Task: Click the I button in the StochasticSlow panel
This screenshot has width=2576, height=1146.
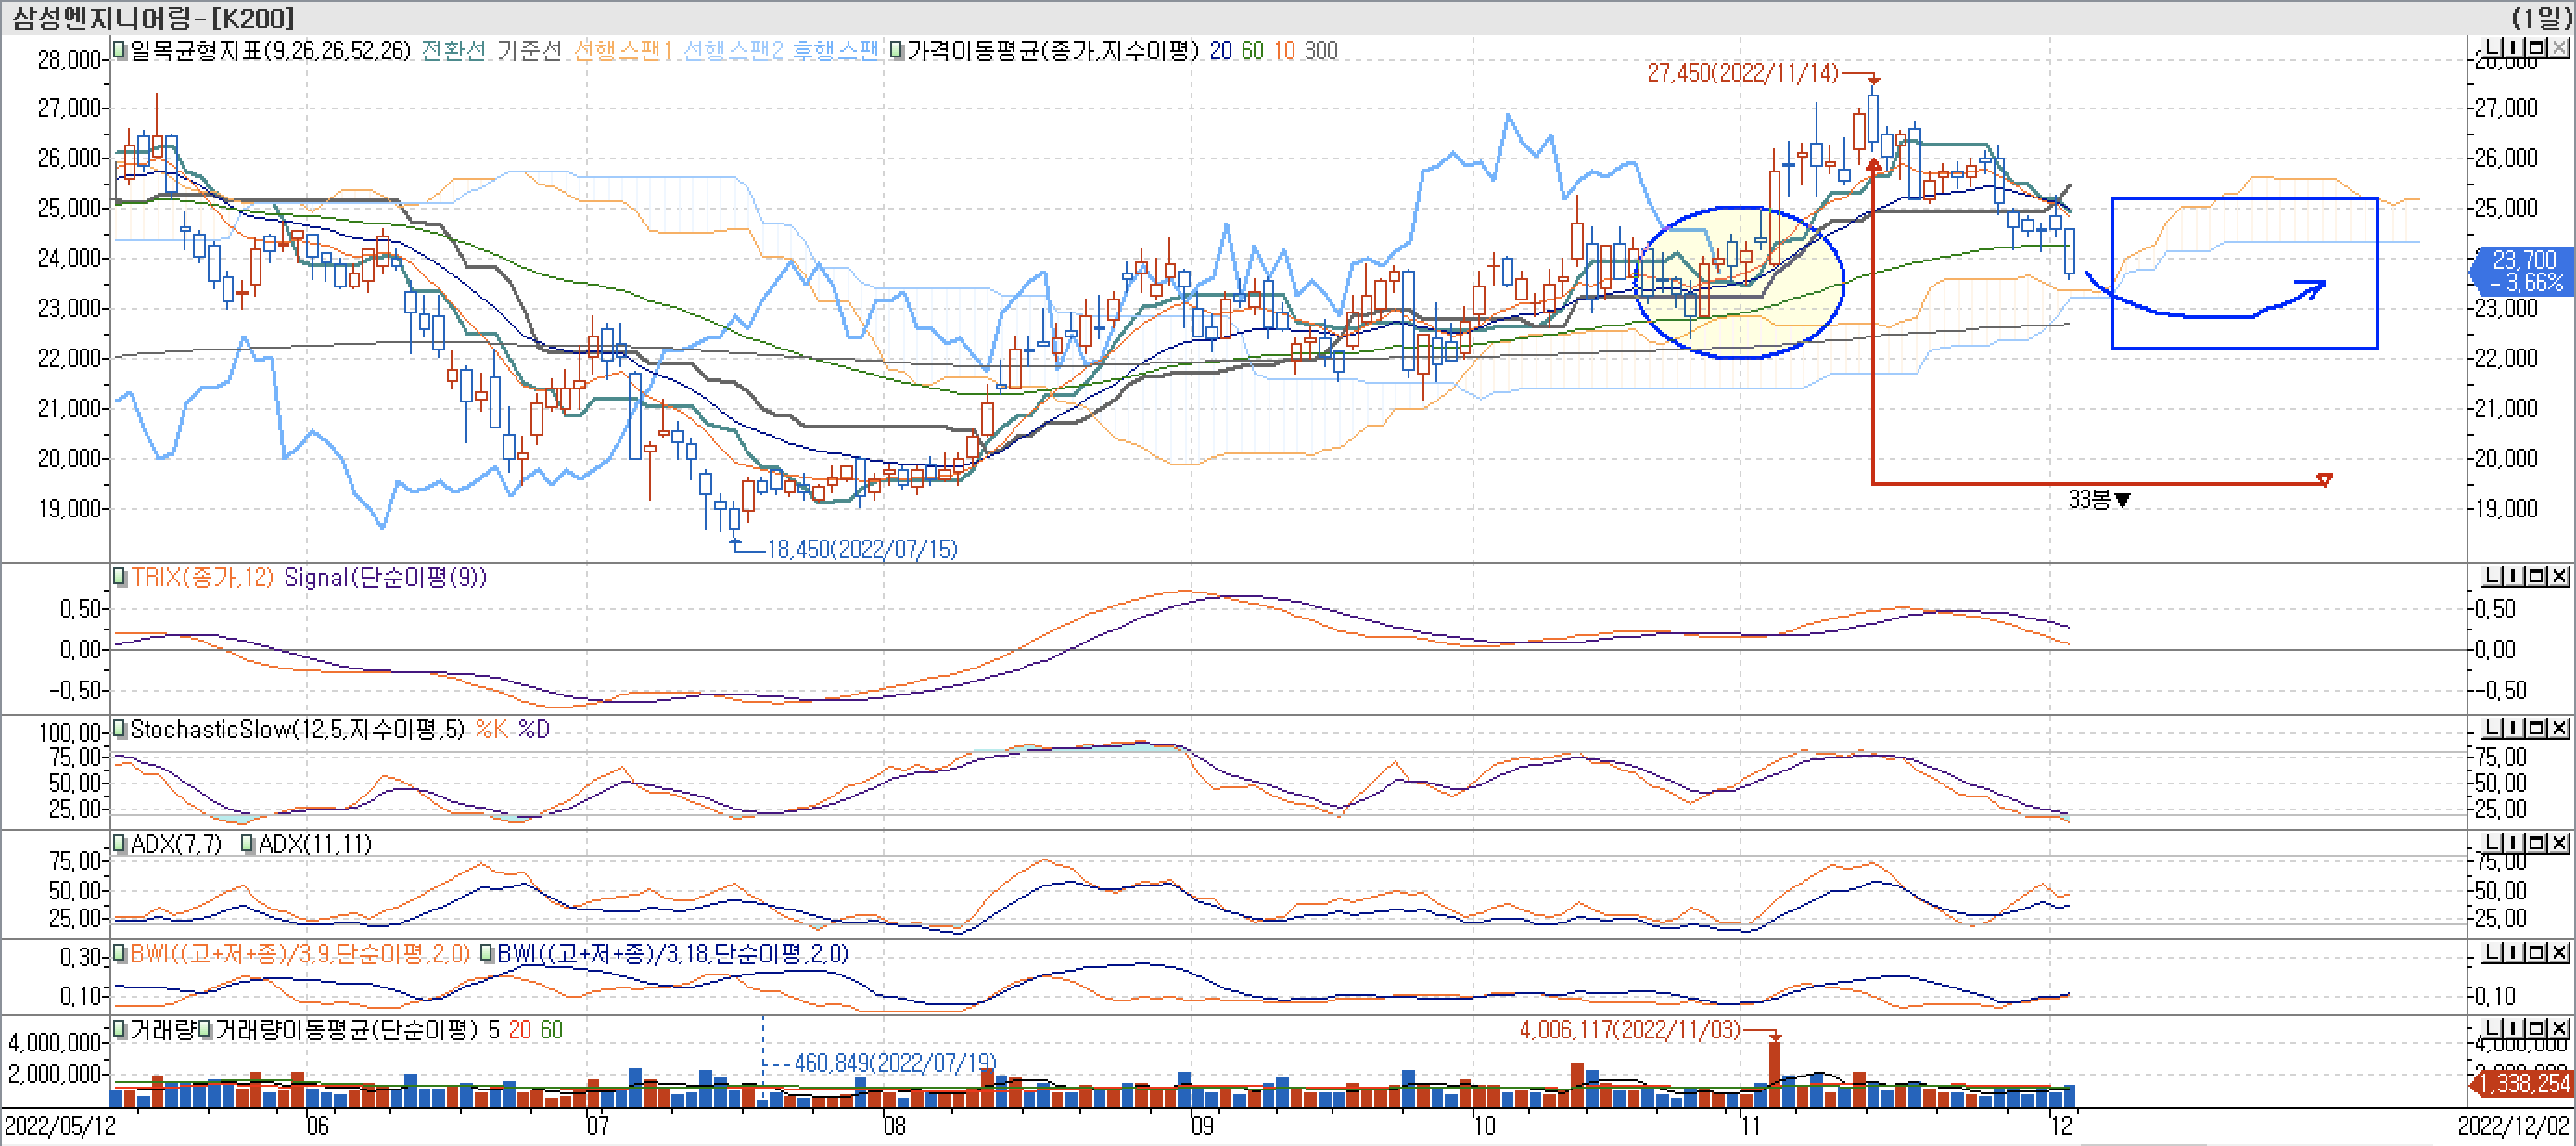Action: [x=2515, y=728]
